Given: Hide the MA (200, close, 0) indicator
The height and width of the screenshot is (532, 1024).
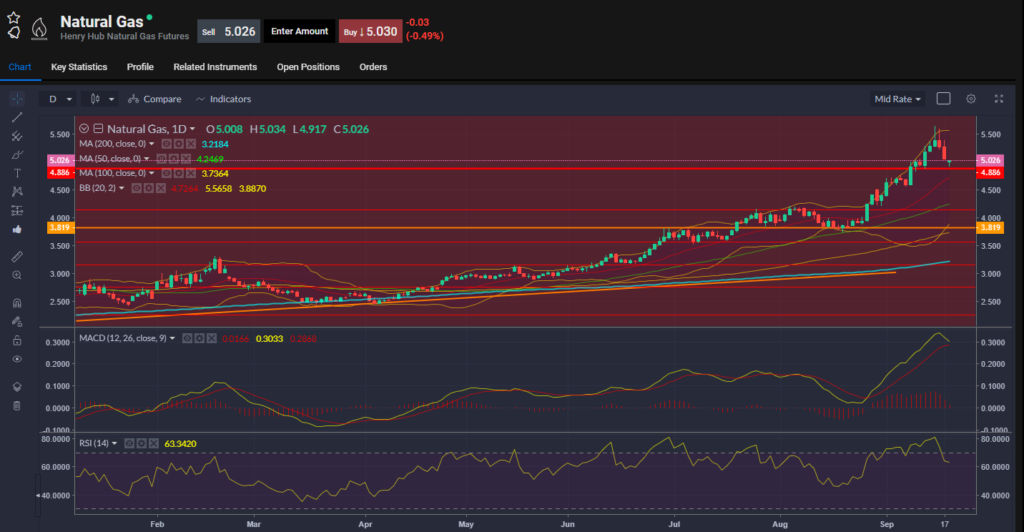Looking at the screenshot, I should 166,143.
